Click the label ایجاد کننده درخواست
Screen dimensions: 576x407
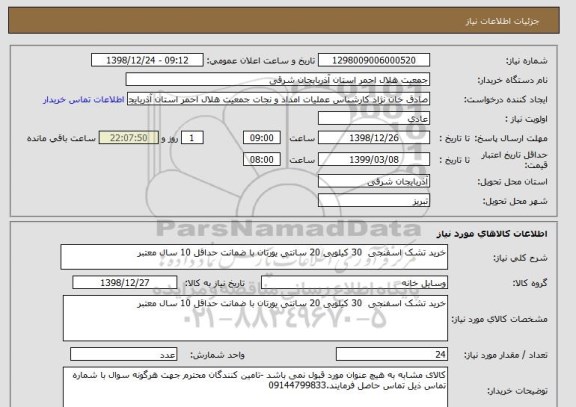[x=506, y=100]
